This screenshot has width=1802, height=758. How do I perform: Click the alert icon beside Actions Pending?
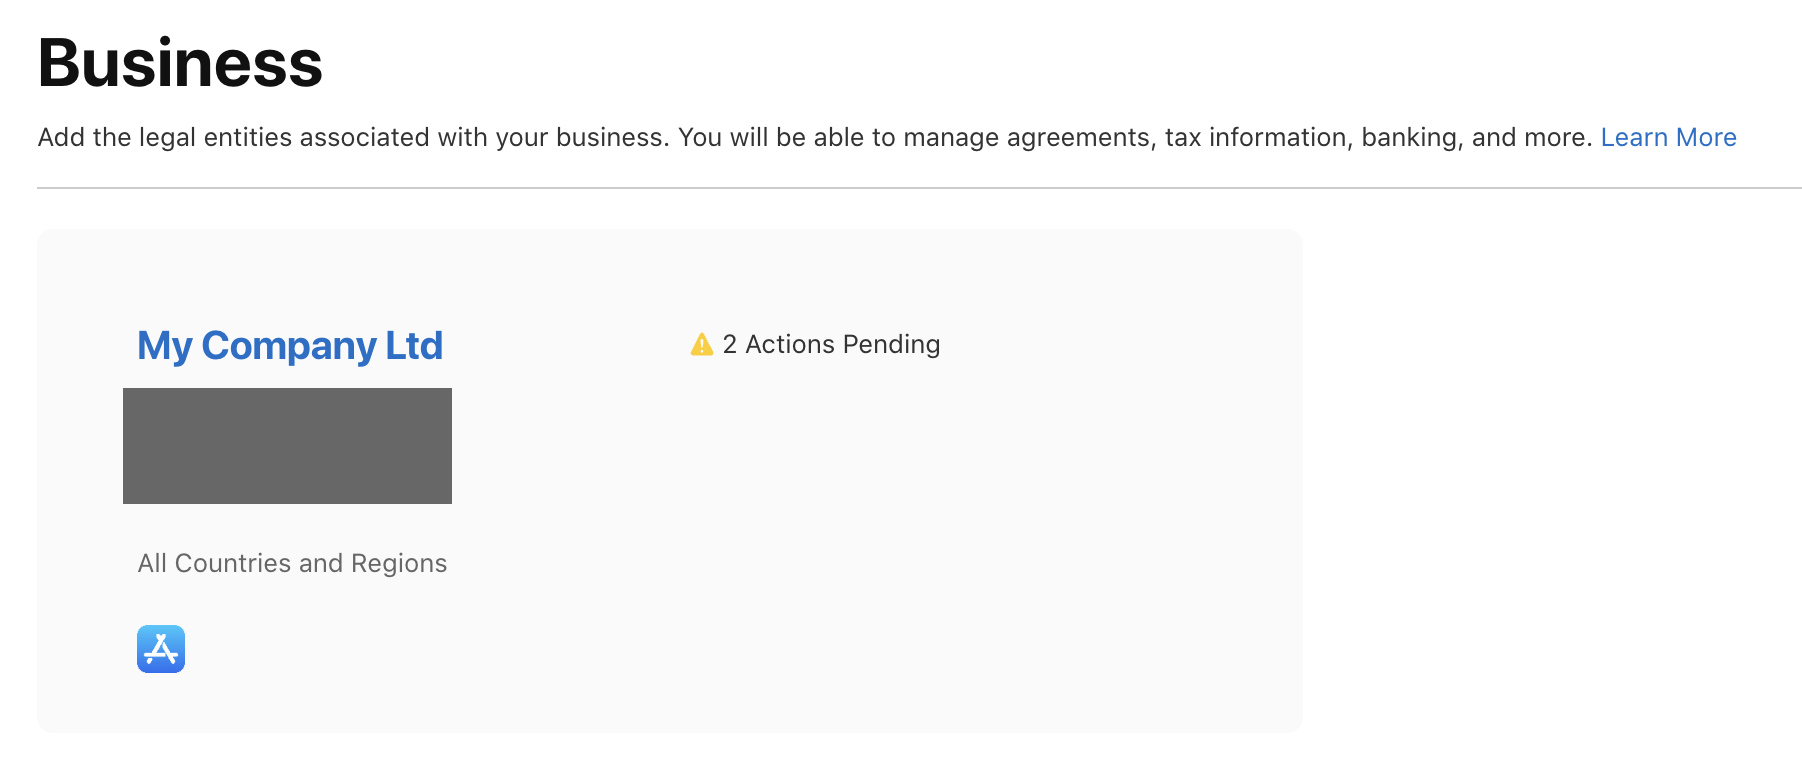tap(702, 344)
